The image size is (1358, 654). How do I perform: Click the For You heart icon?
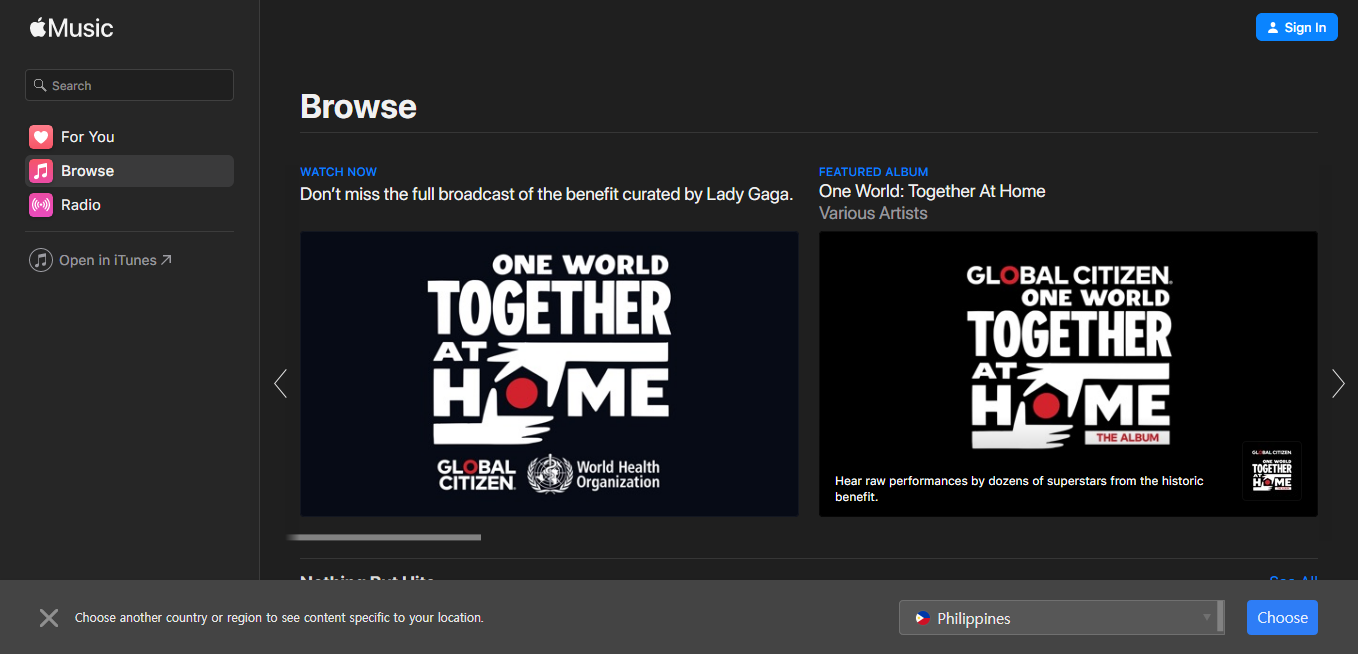point(41,137)
